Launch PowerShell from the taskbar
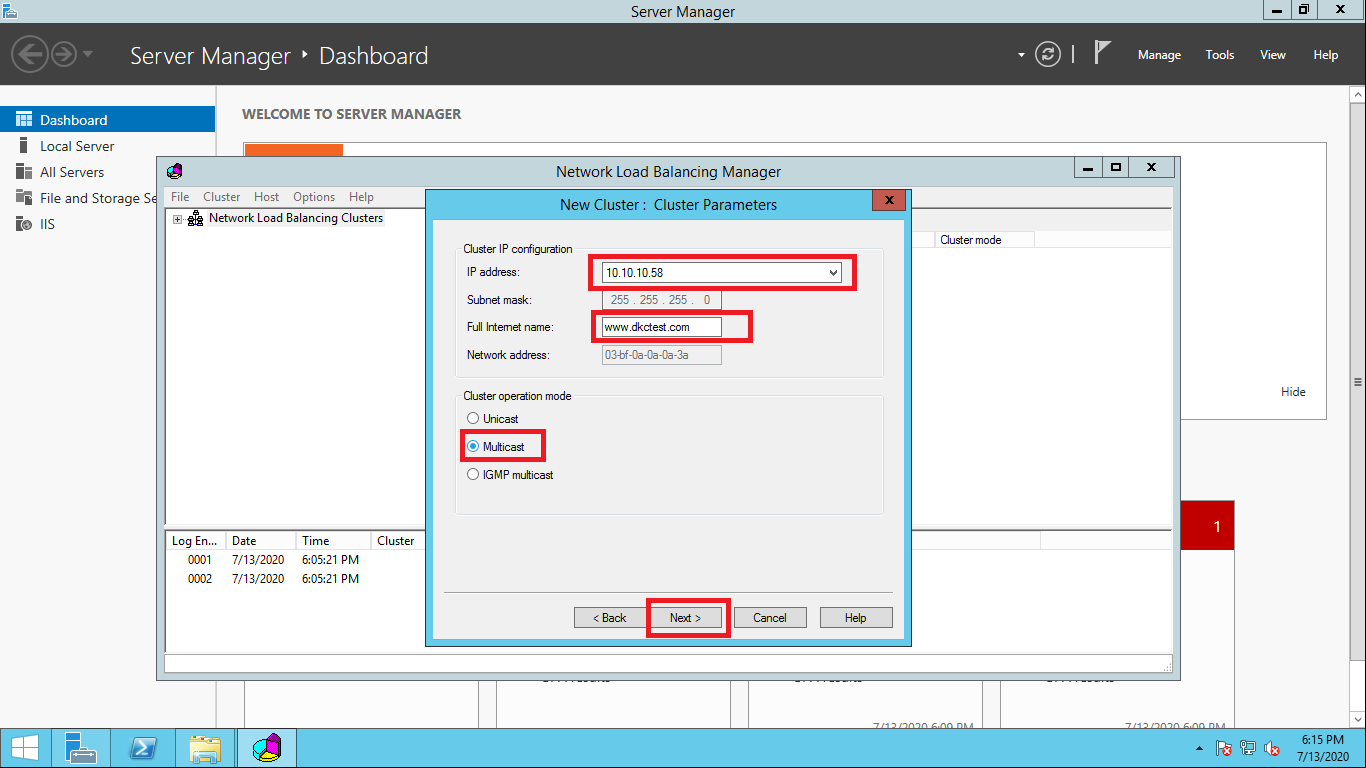 (144, 748)
